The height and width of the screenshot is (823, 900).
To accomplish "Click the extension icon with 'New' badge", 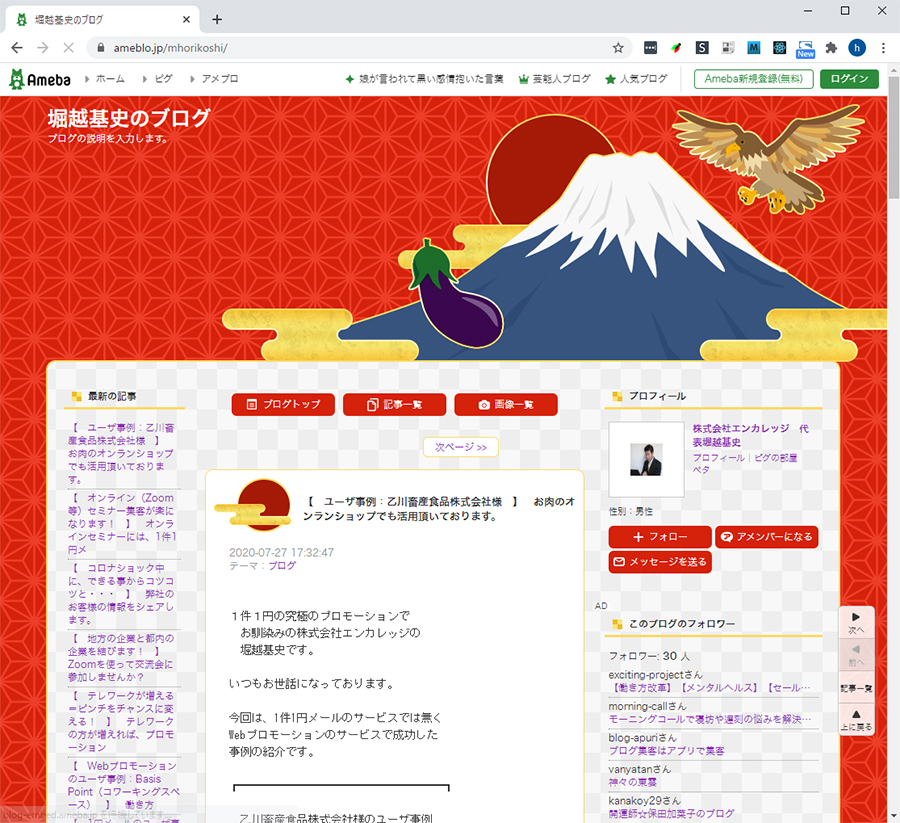I will point(805,49).
